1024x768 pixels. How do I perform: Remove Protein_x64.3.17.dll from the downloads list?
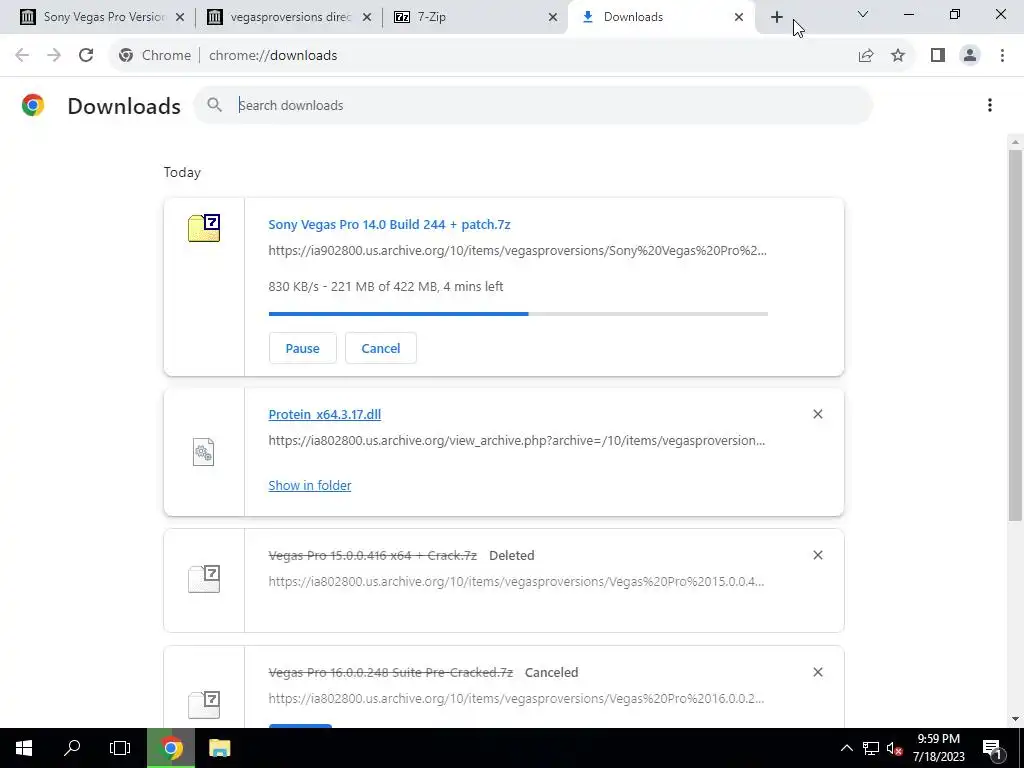point(818,414)
